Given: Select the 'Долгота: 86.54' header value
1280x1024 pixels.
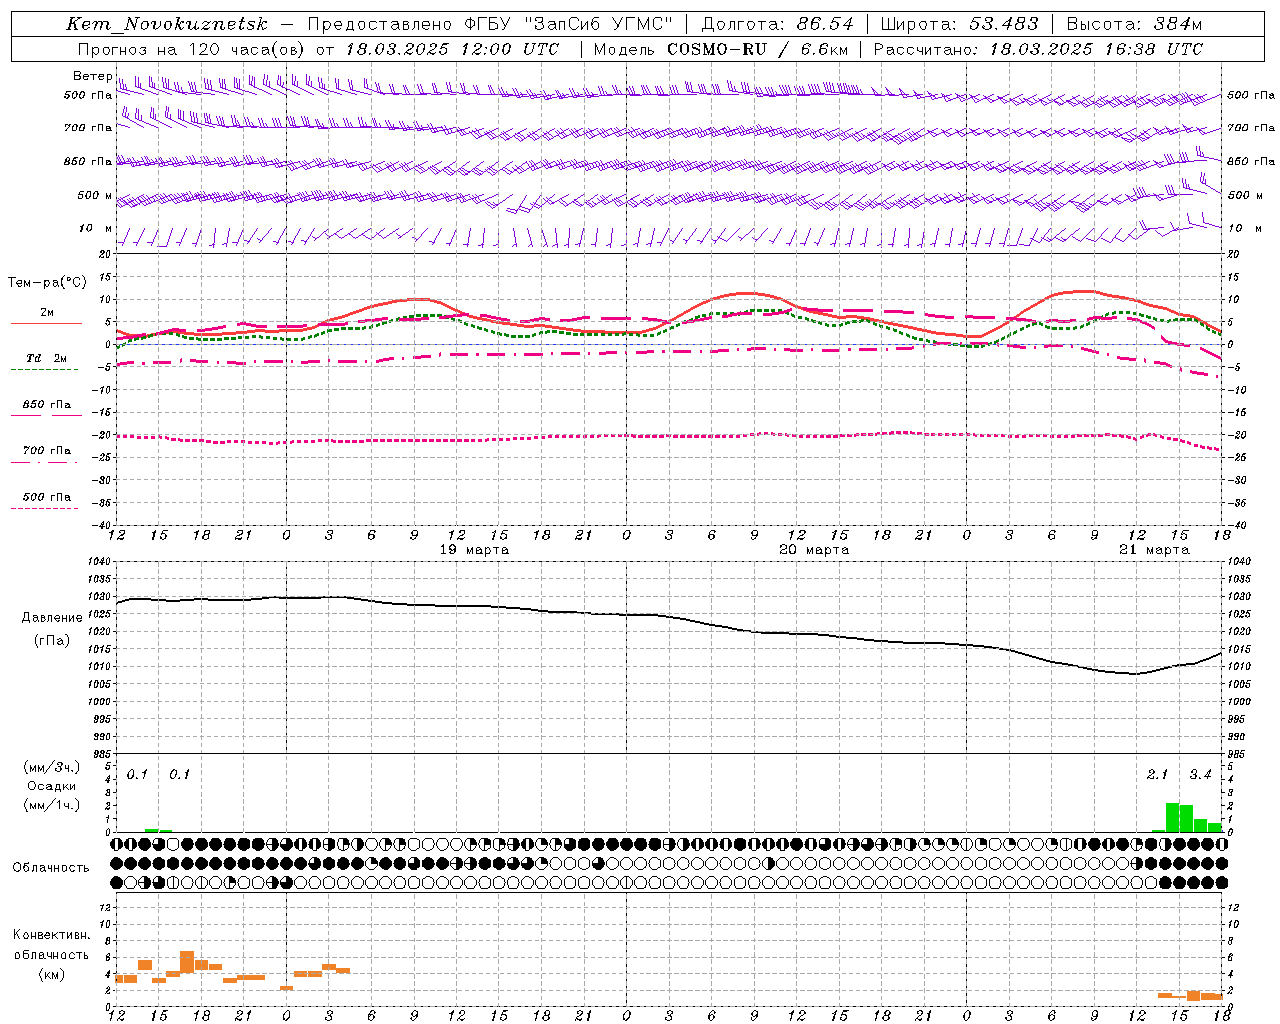Looking at the screenshot, I should [778, 24].
